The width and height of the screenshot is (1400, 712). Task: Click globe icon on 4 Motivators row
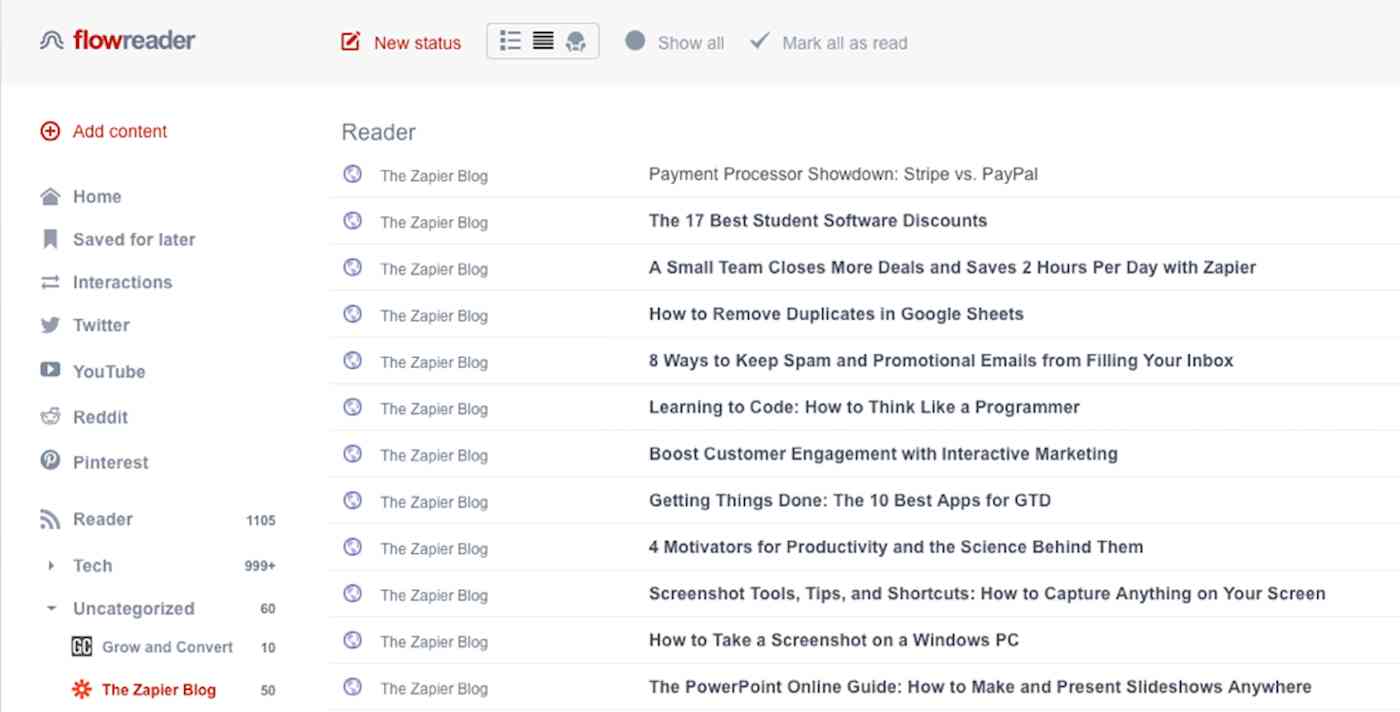coord(352,547)
